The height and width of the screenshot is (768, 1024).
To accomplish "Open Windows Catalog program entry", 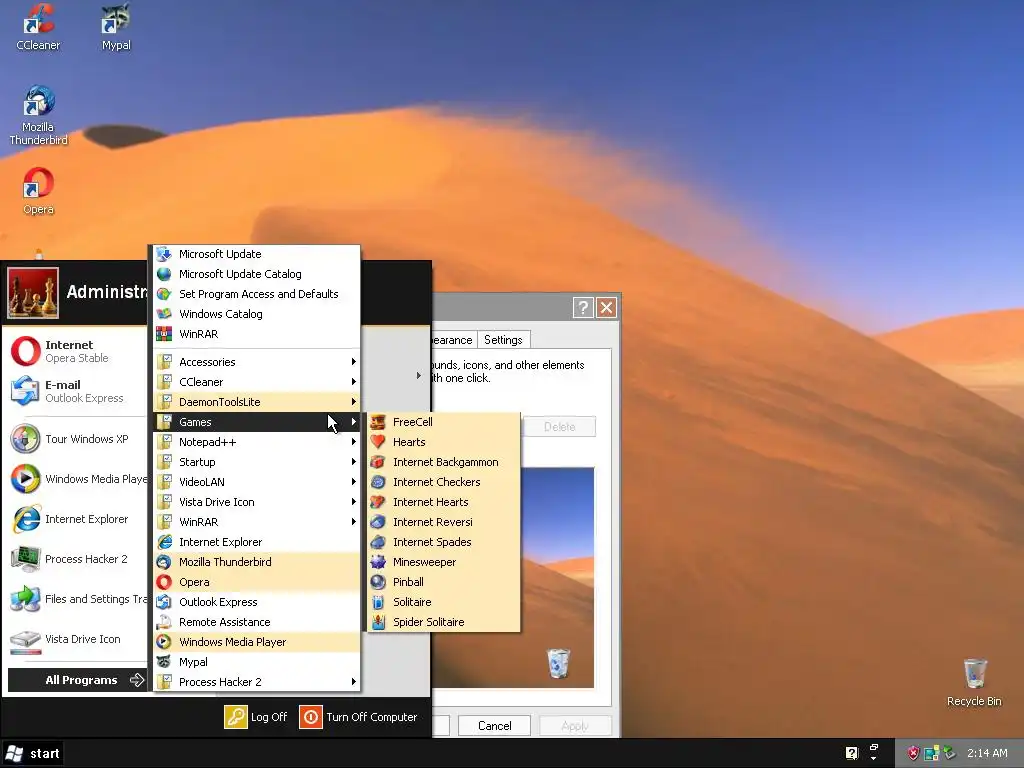I will pos(257,314).
